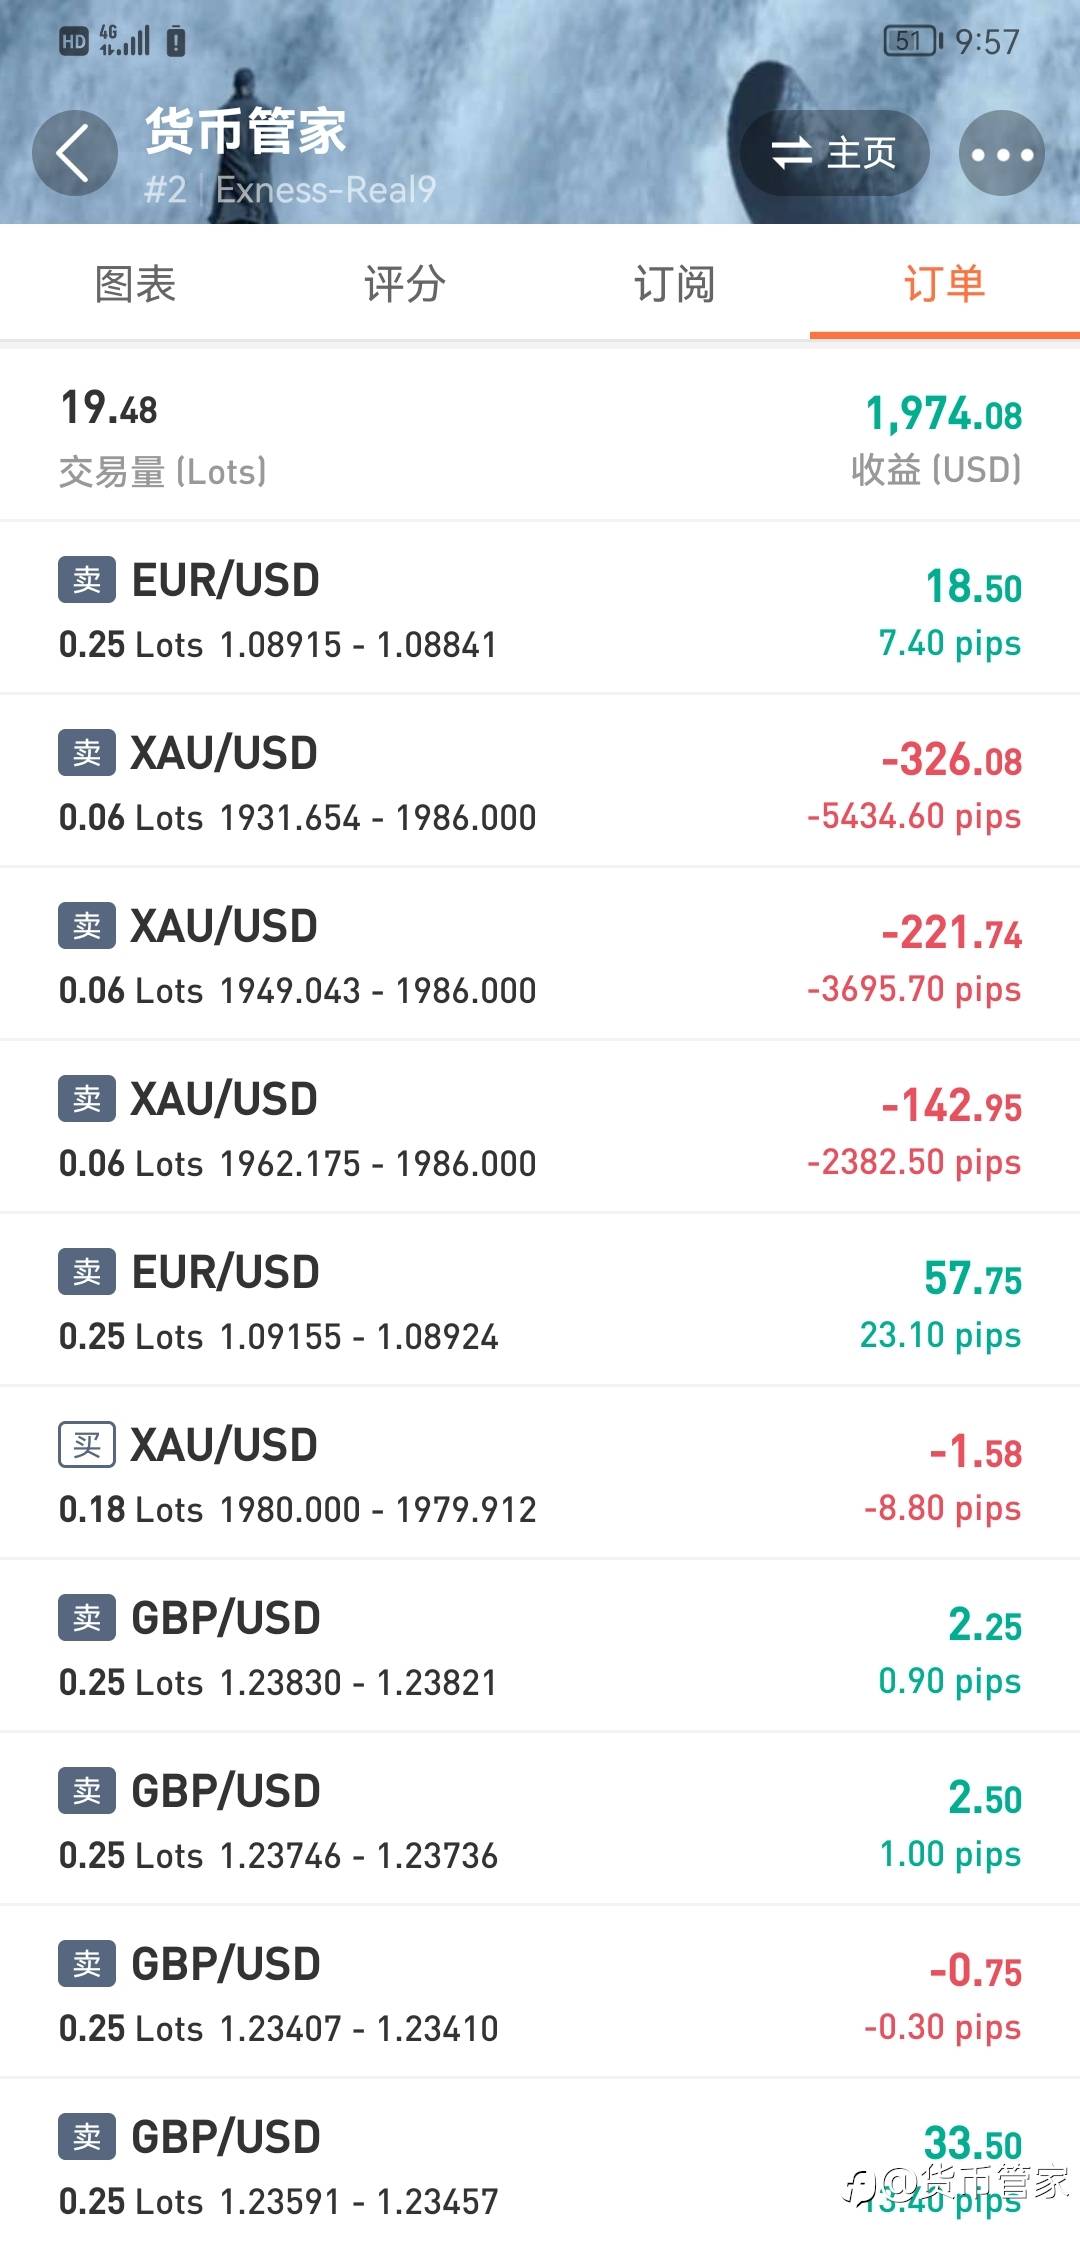Tap the 卖 badge on the 1.23591 GBP/USD order
The height and width of the screenshot is (2244, 1080).
87,2137
